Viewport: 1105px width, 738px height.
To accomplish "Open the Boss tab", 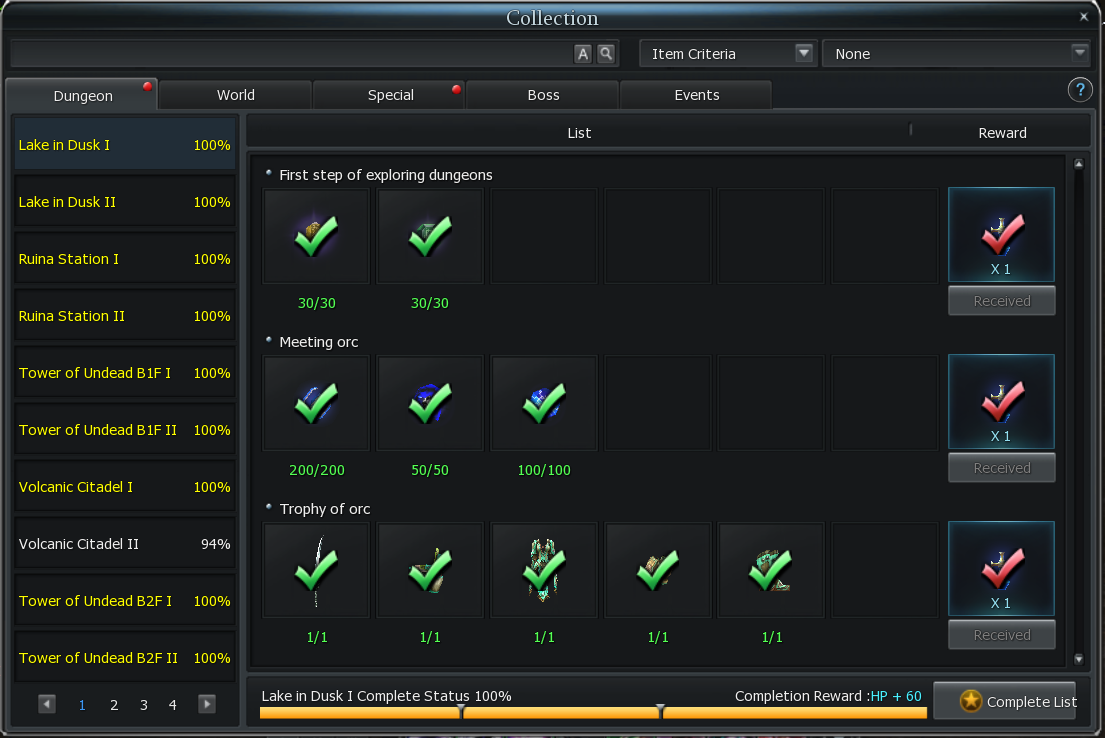I will (x=543, y=95).
